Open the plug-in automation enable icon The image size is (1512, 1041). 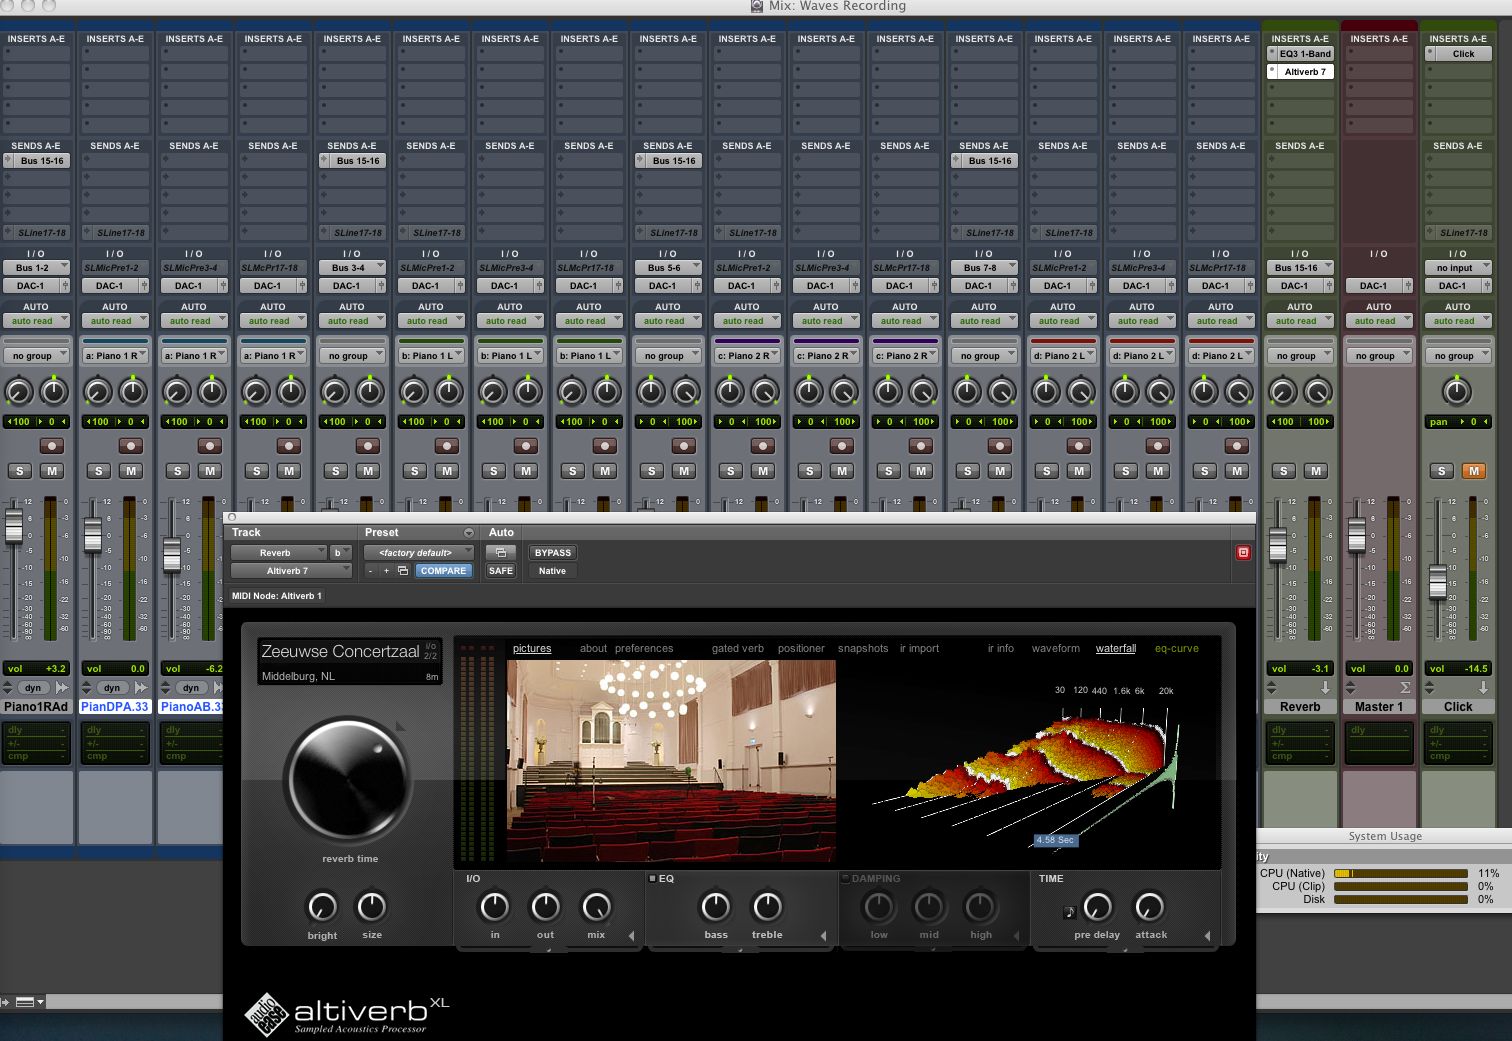pyautogui.click(x=500, y=552)
